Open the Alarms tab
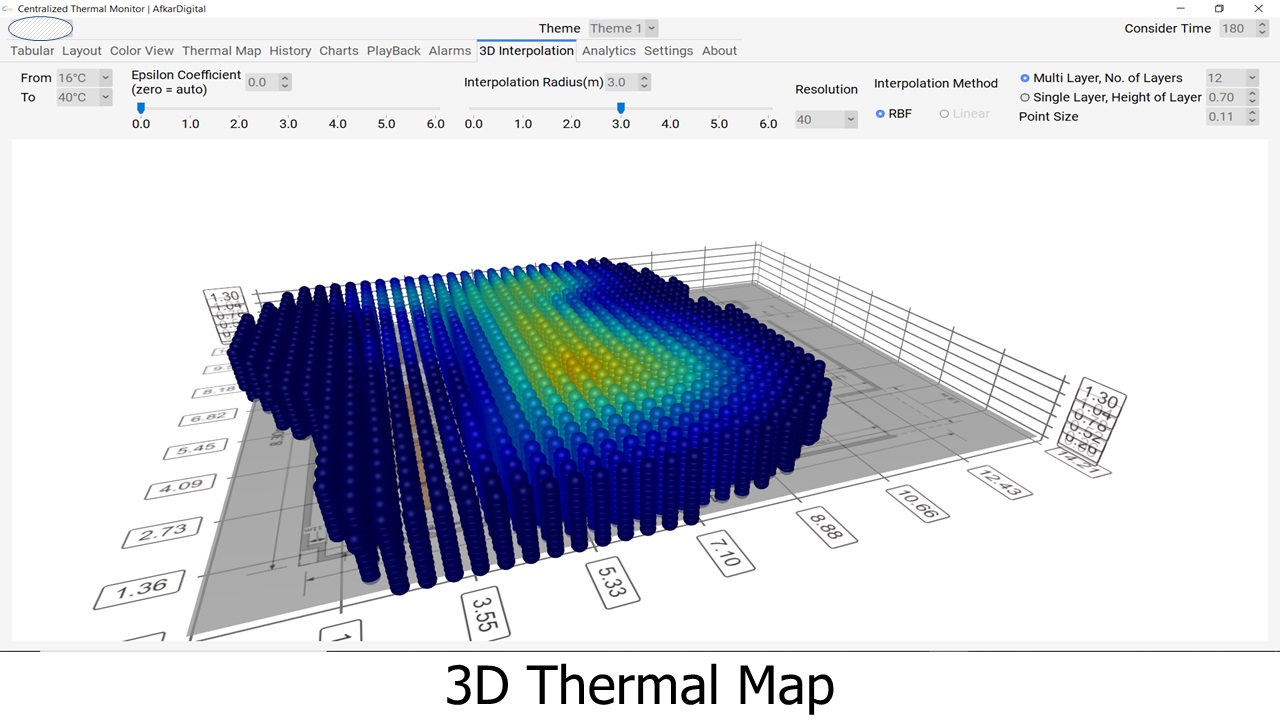 tap(449, 51)
